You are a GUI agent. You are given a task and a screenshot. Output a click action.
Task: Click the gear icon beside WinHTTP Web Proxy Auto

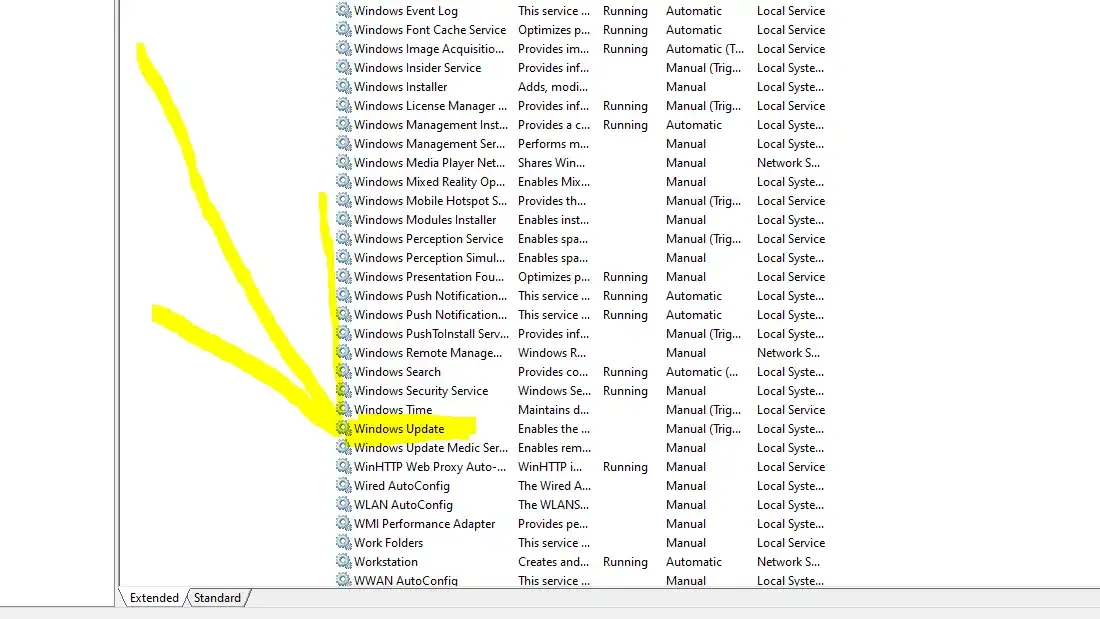(343, 466)
